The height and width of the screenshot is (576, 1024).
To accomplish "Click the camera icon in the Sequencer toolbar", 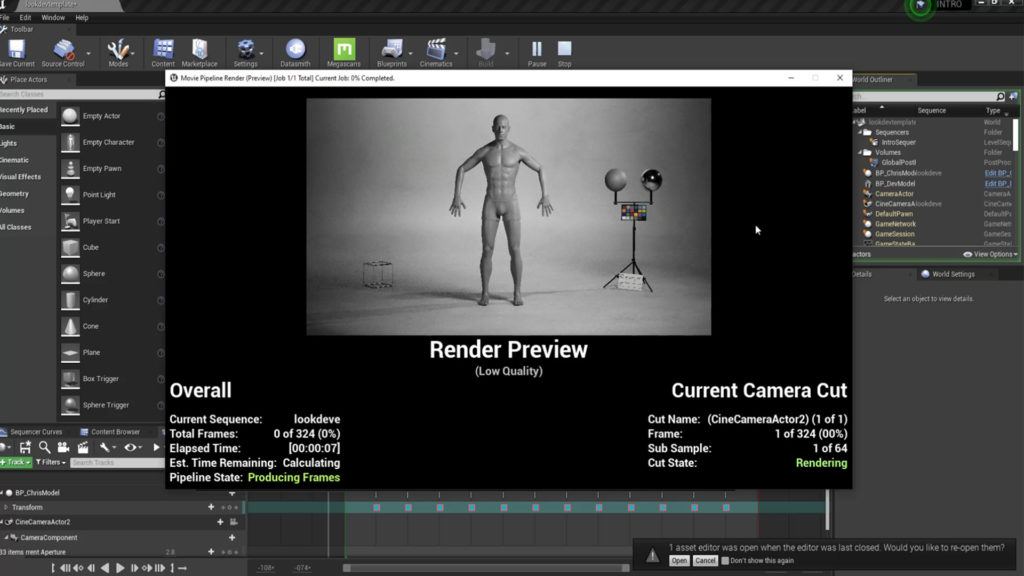I will (62, 447).
